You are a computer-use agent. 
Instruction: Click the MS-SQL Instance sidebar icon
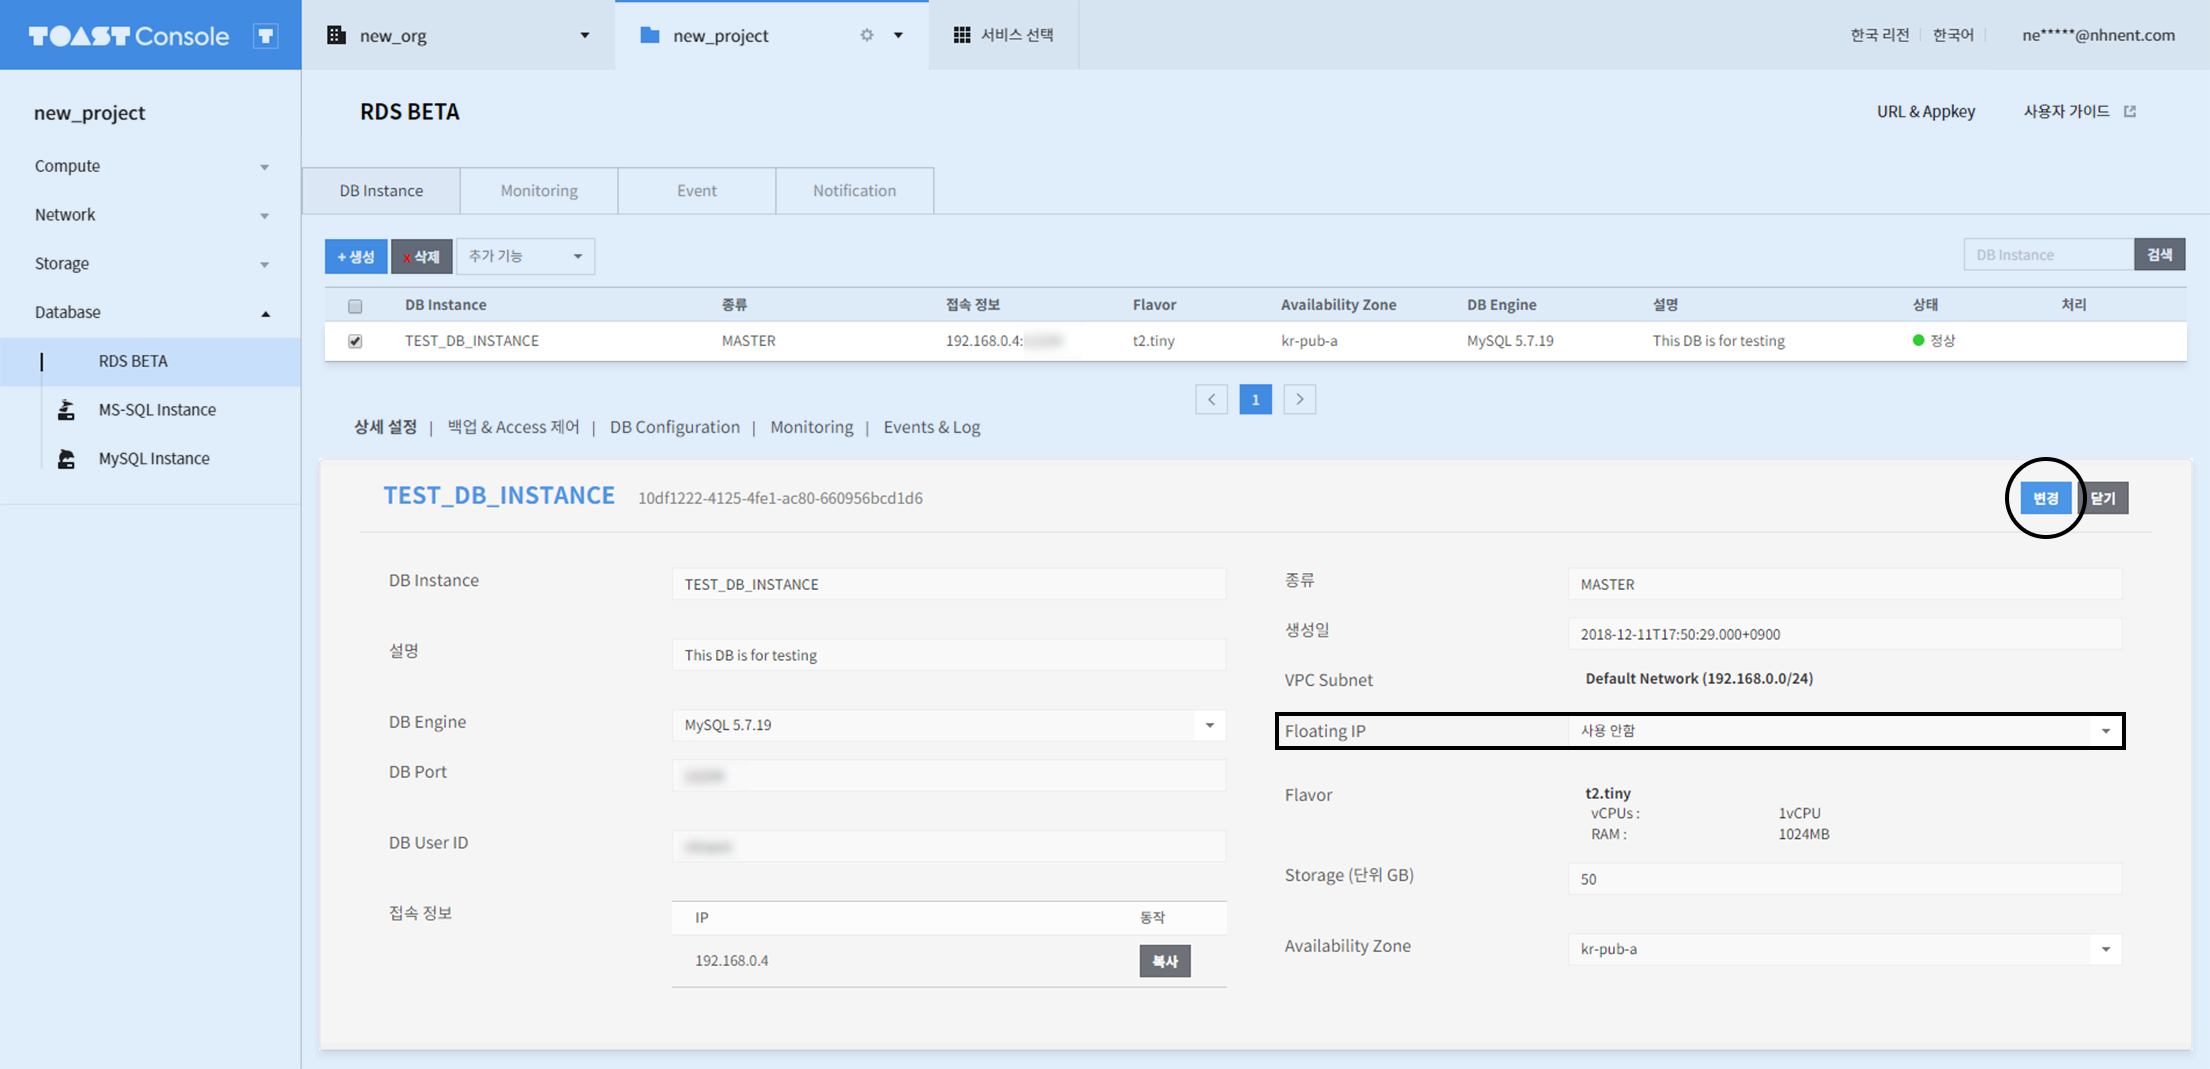(66, 410)
